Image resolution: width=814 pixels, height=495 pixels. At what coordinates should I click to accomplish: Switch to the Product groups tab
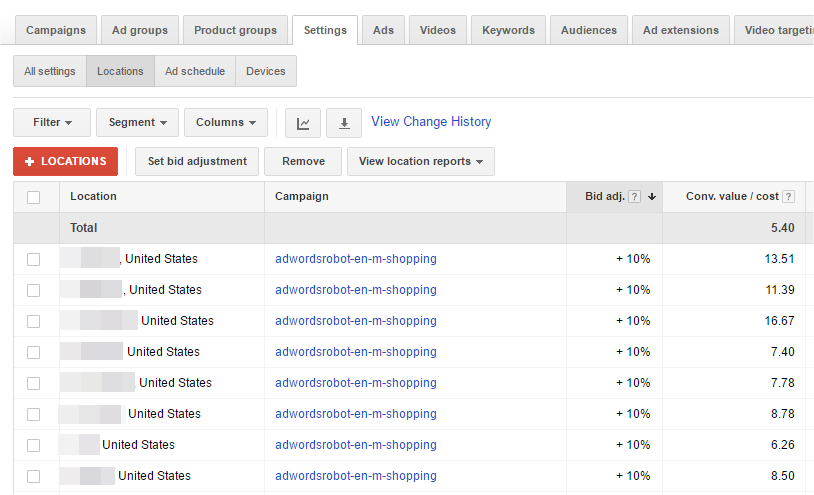pyautogui.click(x=236, y=30)
